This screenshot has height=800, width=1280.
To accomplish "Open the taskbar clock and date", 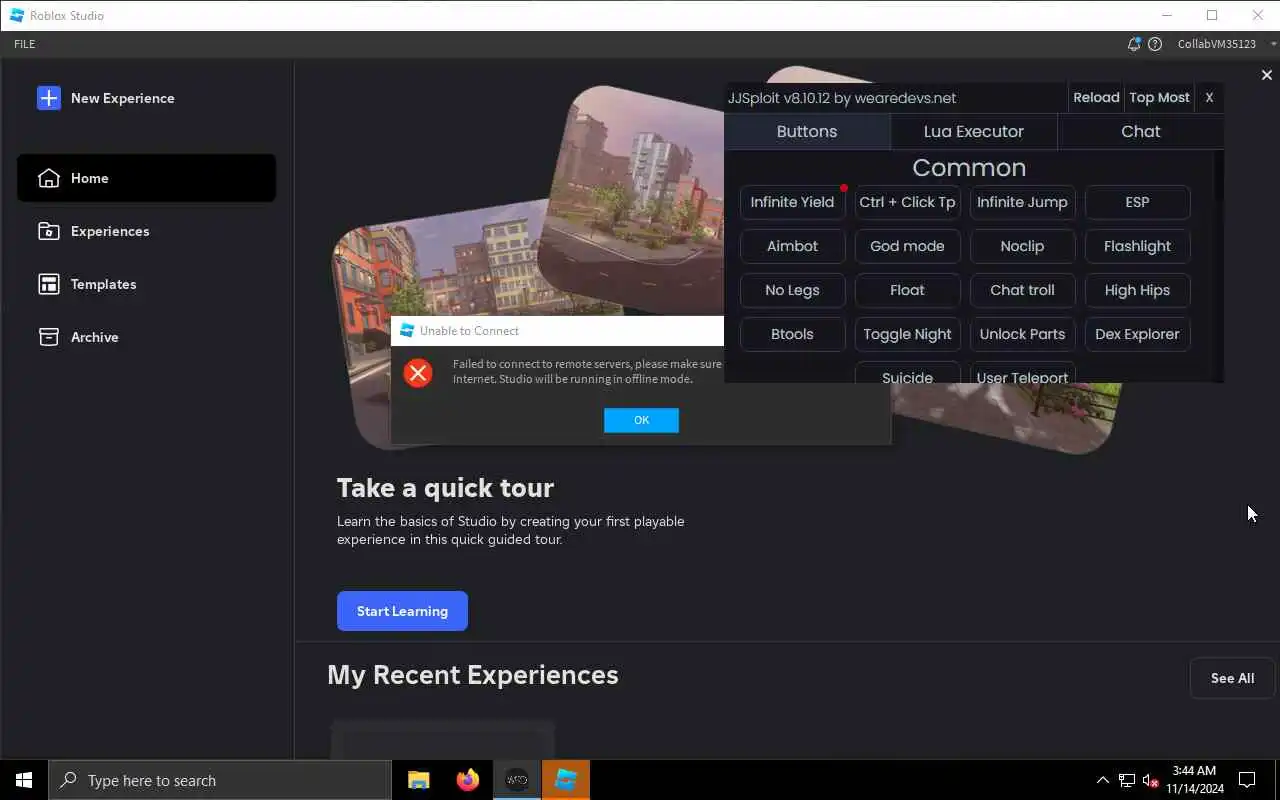I will (1194, 780).
